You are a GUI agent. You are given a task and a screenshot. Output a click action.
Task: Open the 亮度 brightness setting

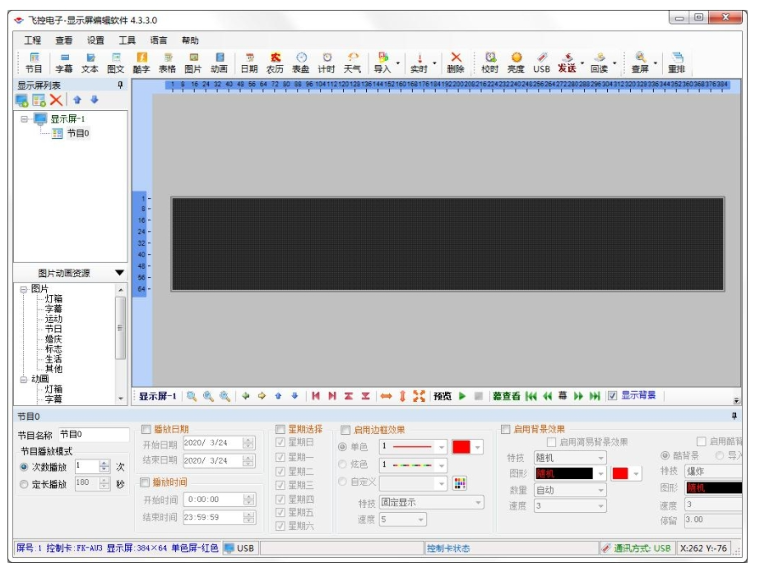pyautogui.click(x=515, y=62)
